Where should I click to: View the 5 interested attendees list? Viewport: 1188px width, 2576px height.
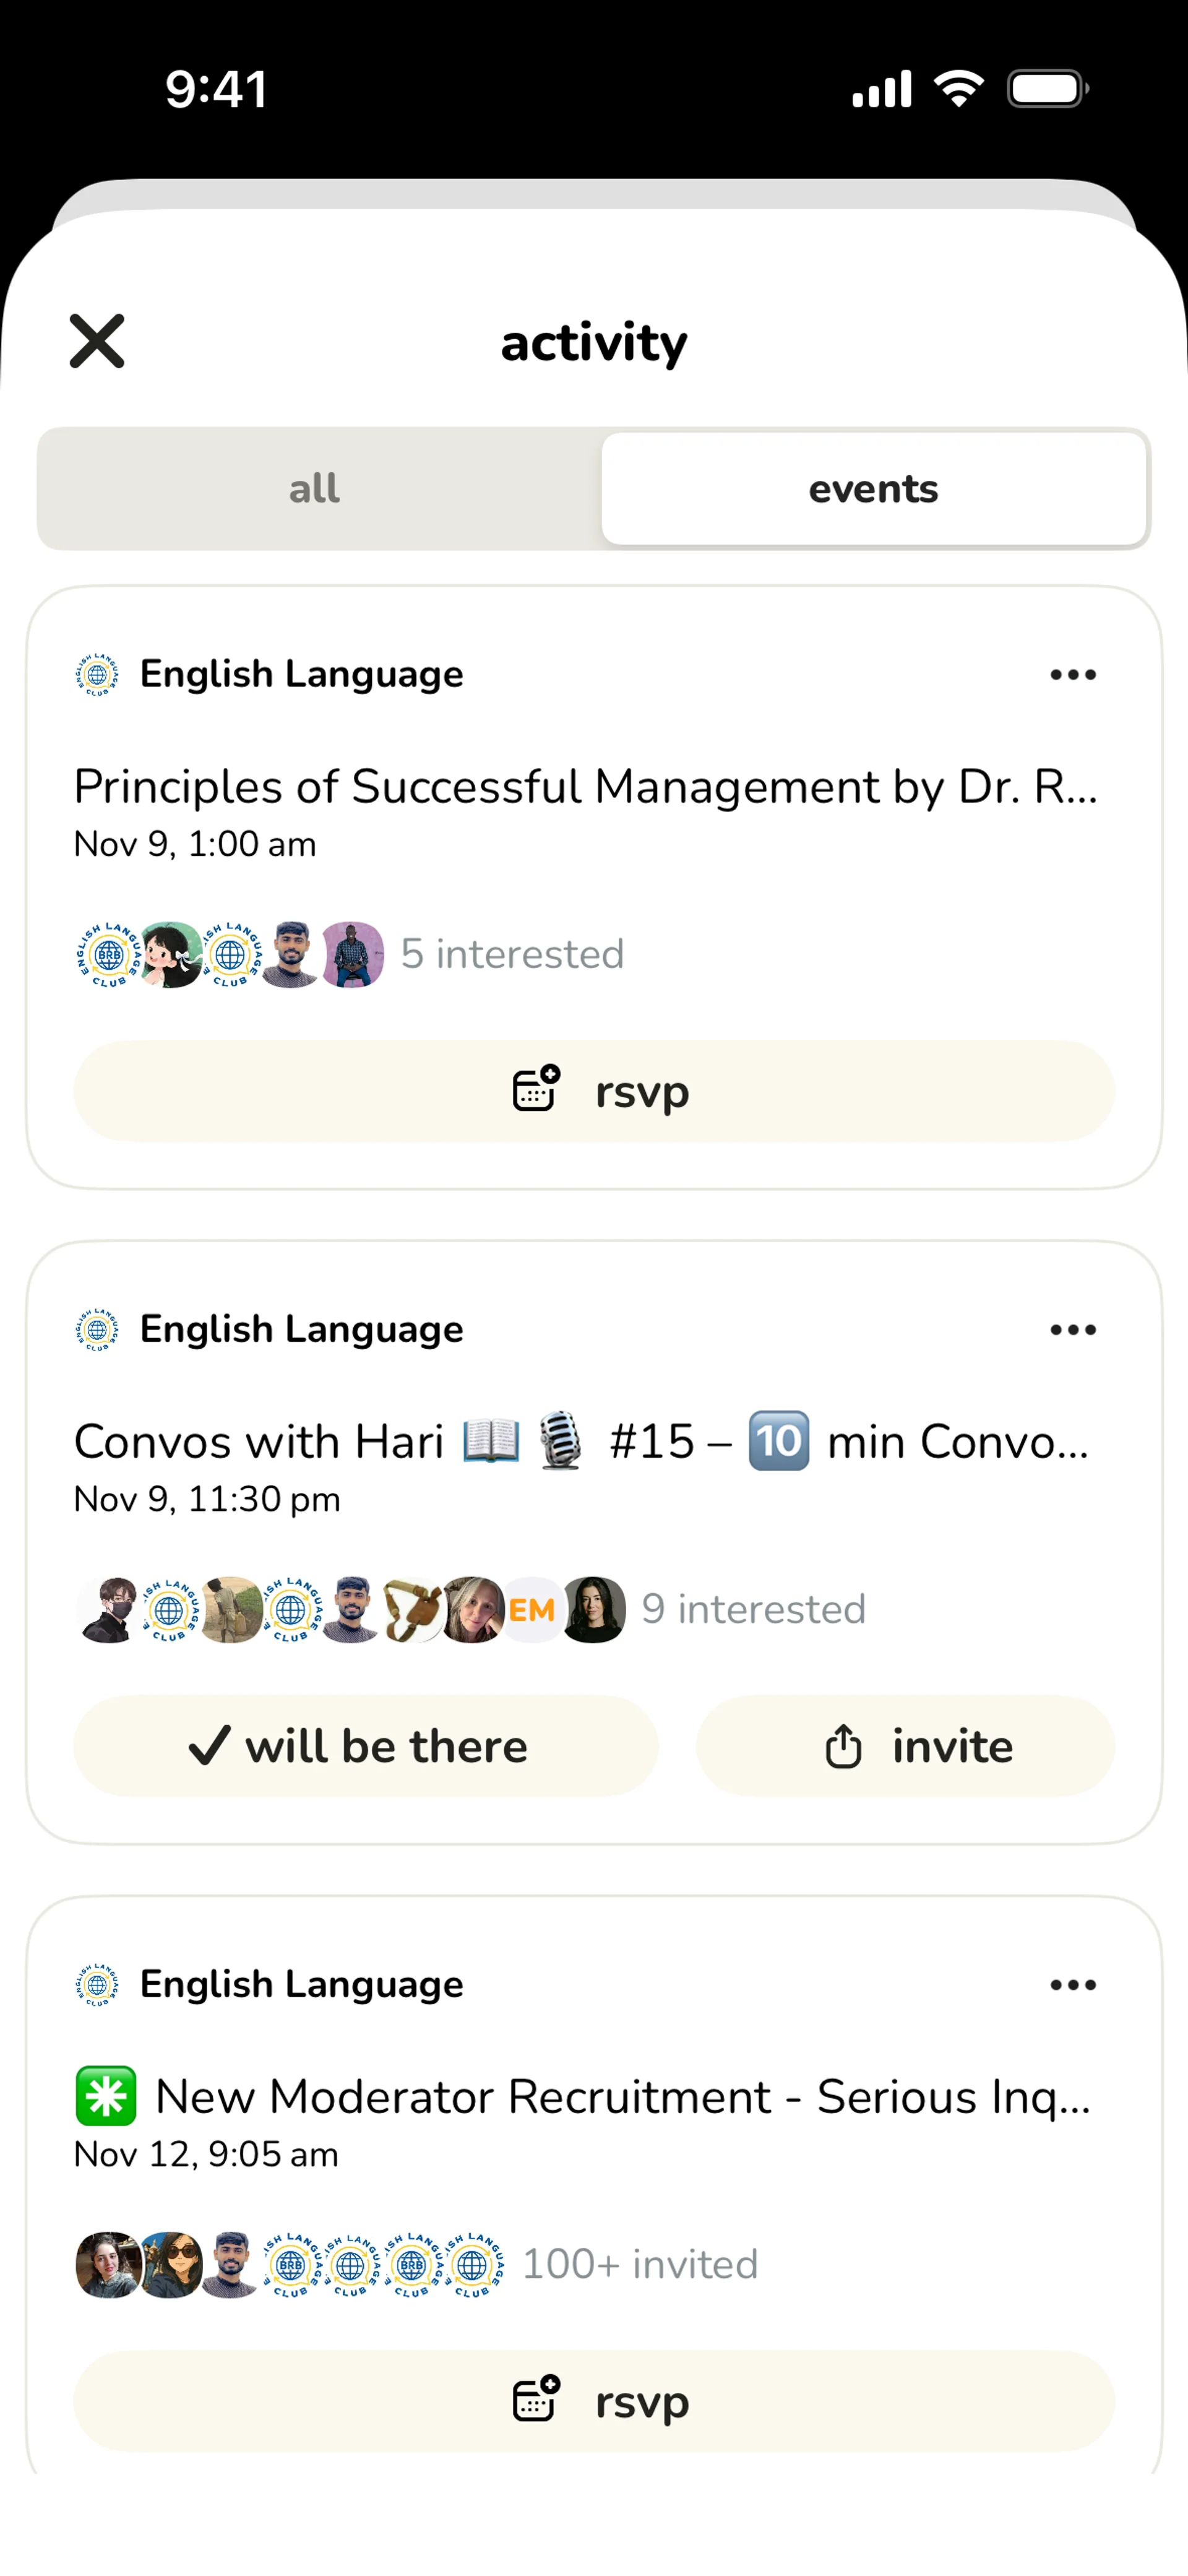tap(512, 955)
